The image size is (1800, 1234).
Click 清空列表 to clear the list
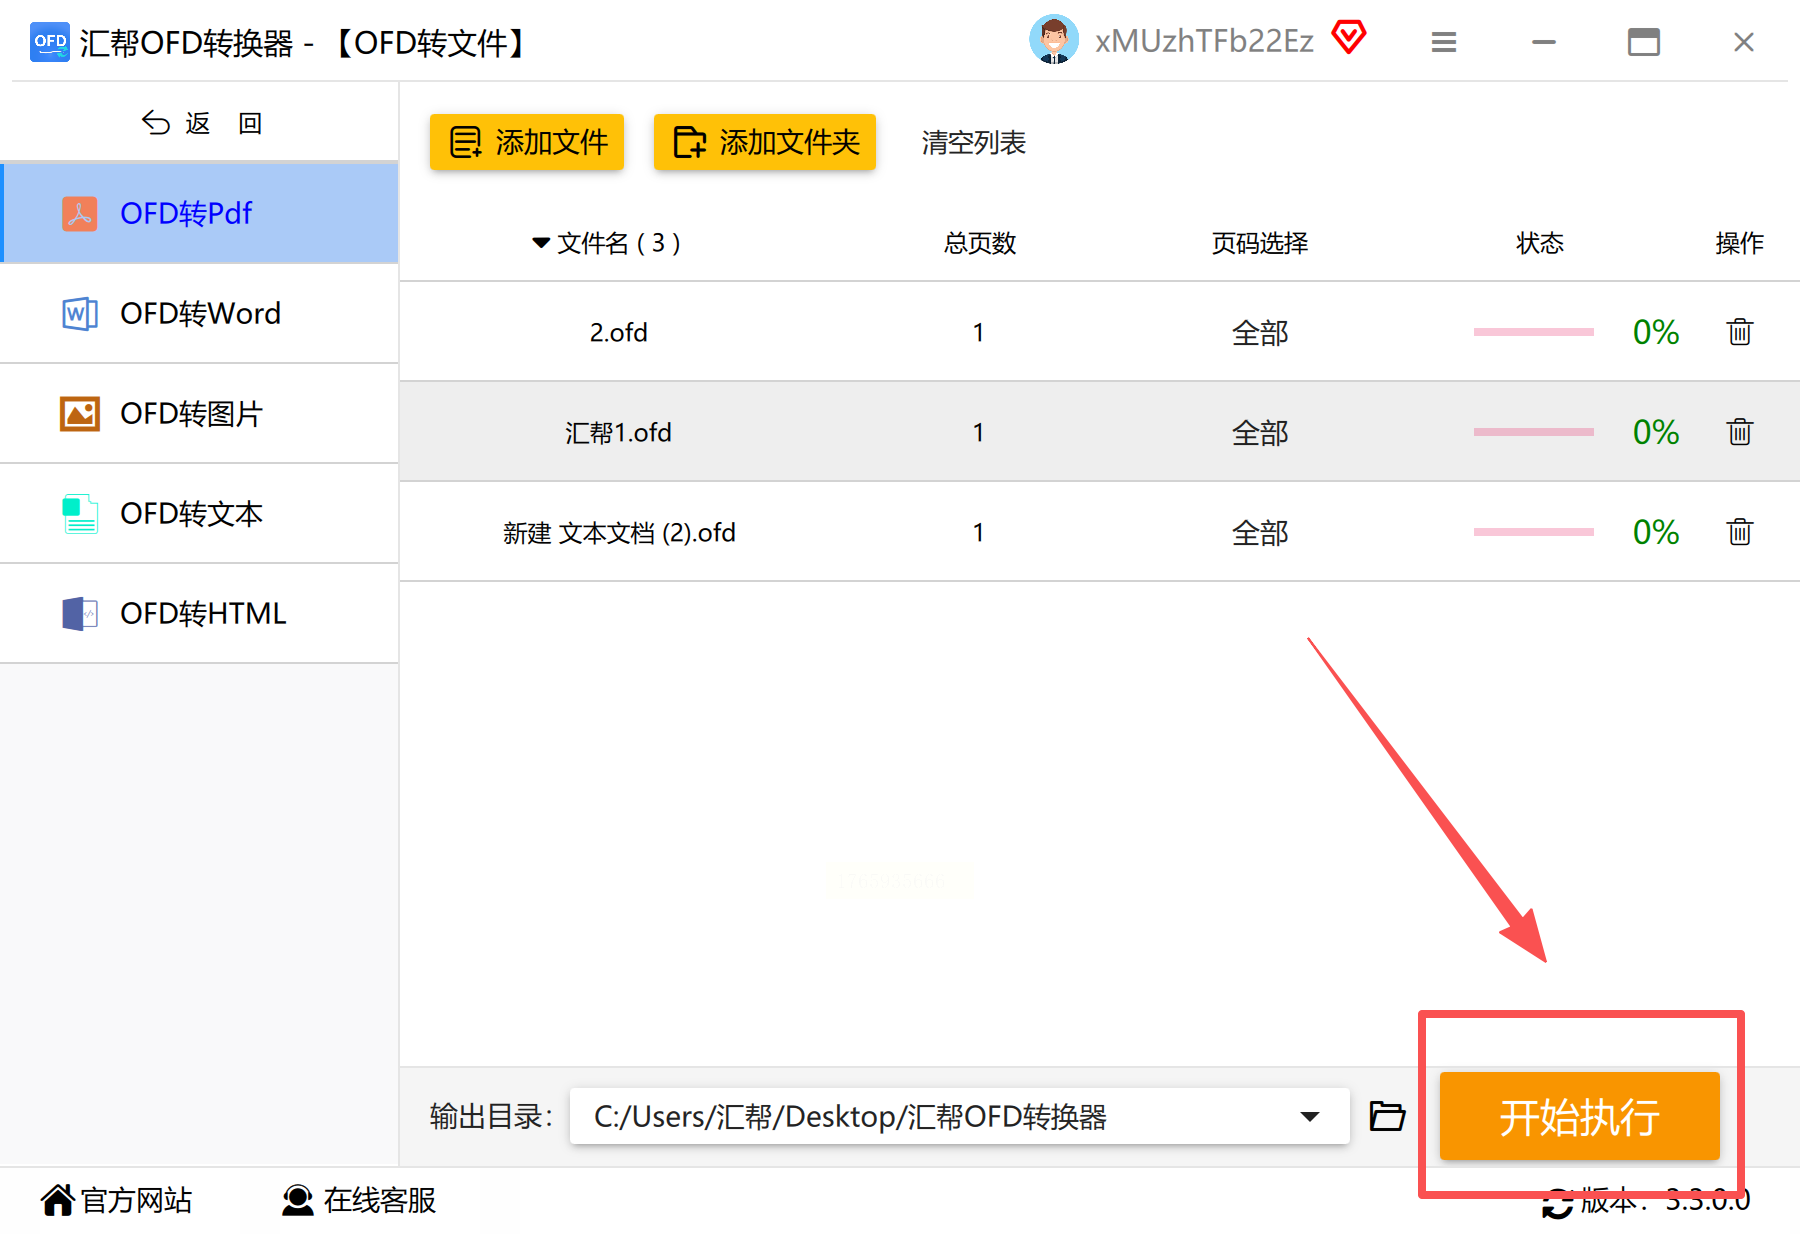(x=974, y=142)
